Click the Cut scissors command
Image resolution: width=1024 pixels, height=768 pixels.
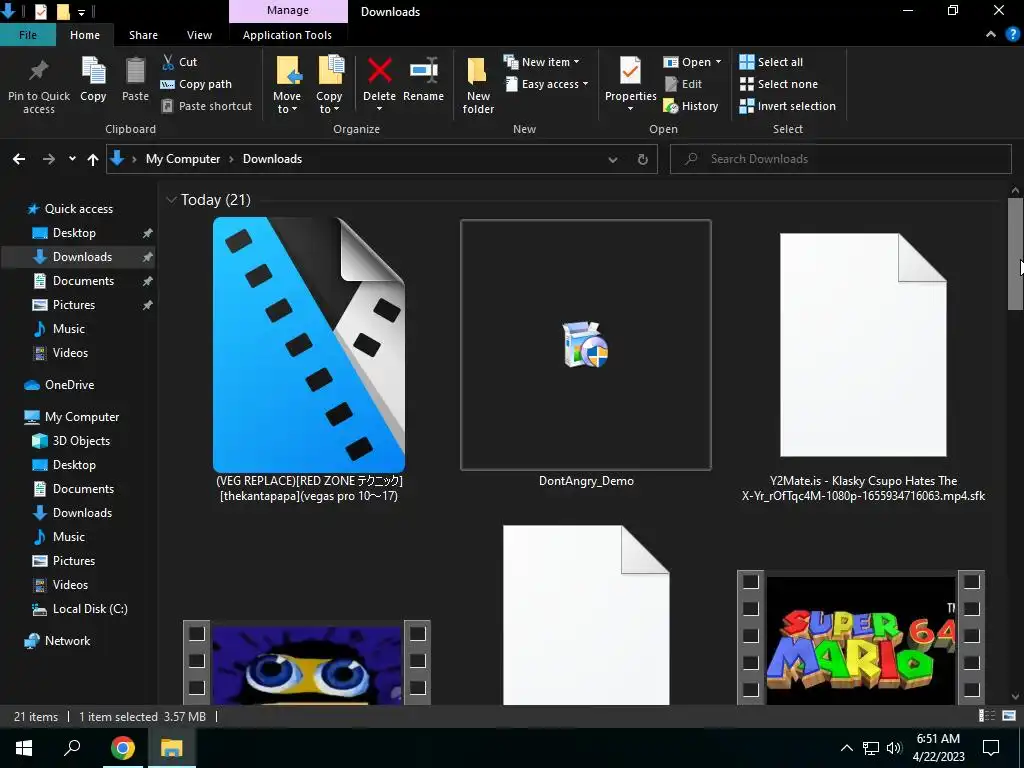(x=179, y=62)
